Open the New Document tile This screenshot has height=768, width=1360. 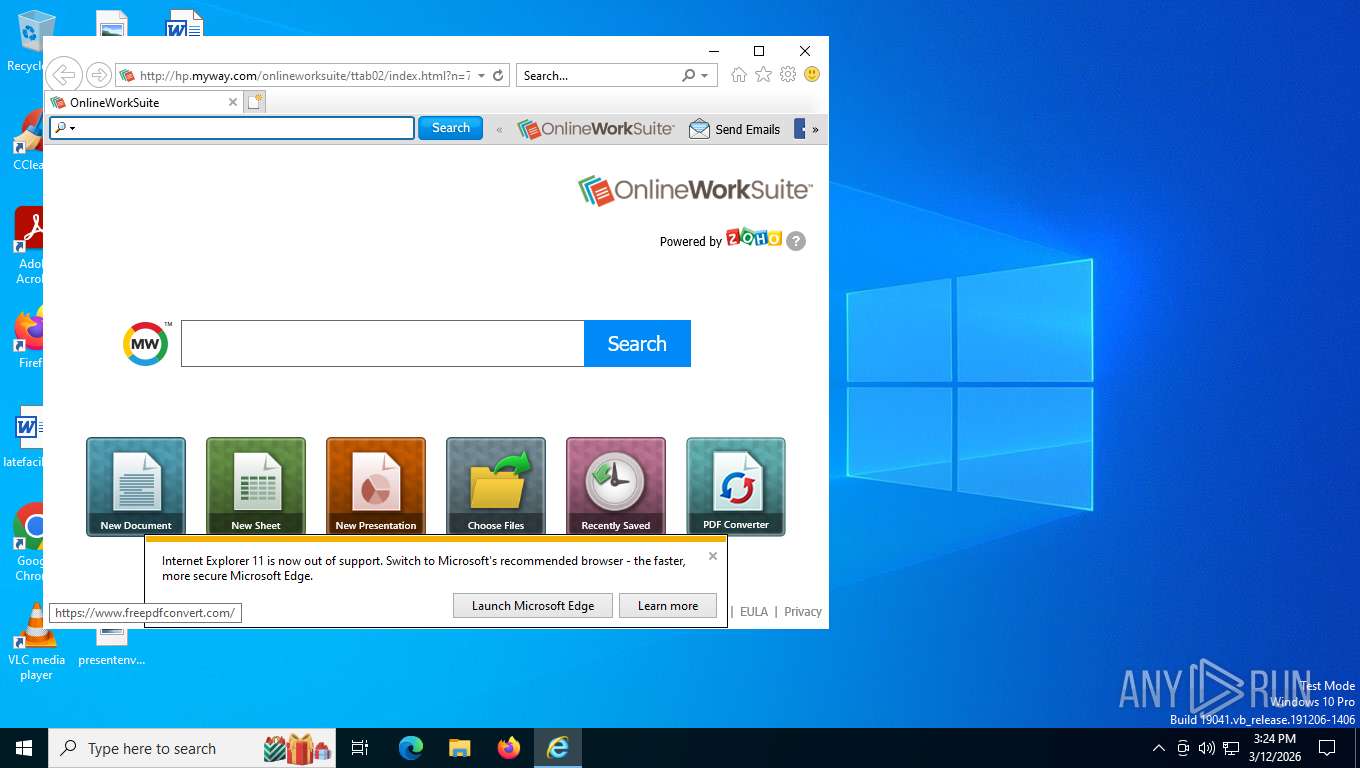tap(136, 486)
